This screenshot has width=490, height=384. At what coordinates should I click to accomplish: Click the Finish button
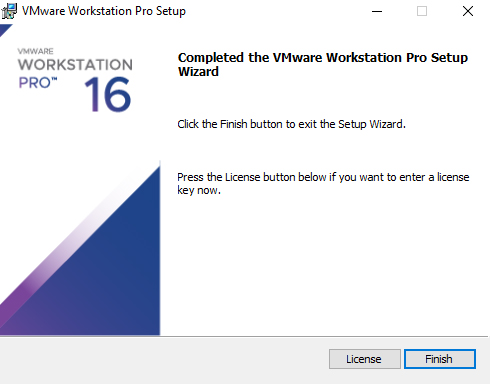(x=440, y=359)
